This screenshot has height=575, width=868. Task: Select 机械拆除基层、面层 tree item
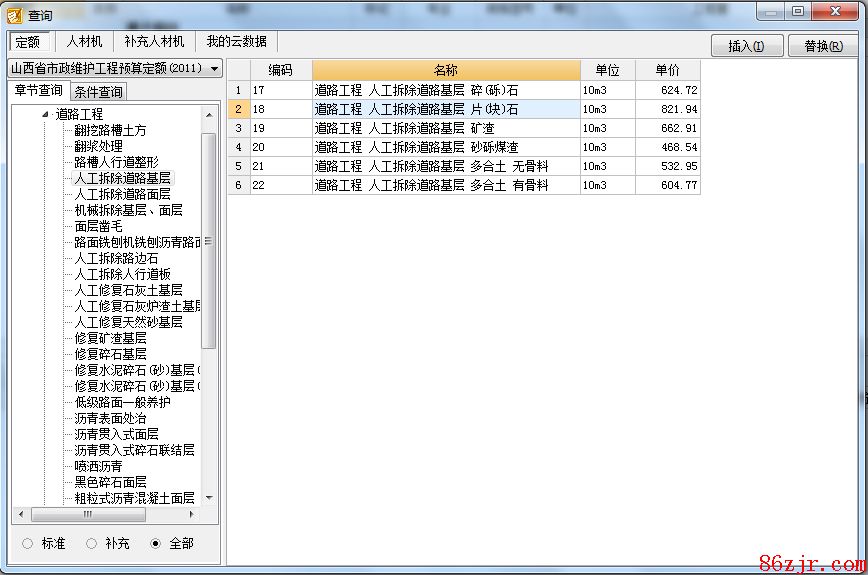click(x=128, y=210)
